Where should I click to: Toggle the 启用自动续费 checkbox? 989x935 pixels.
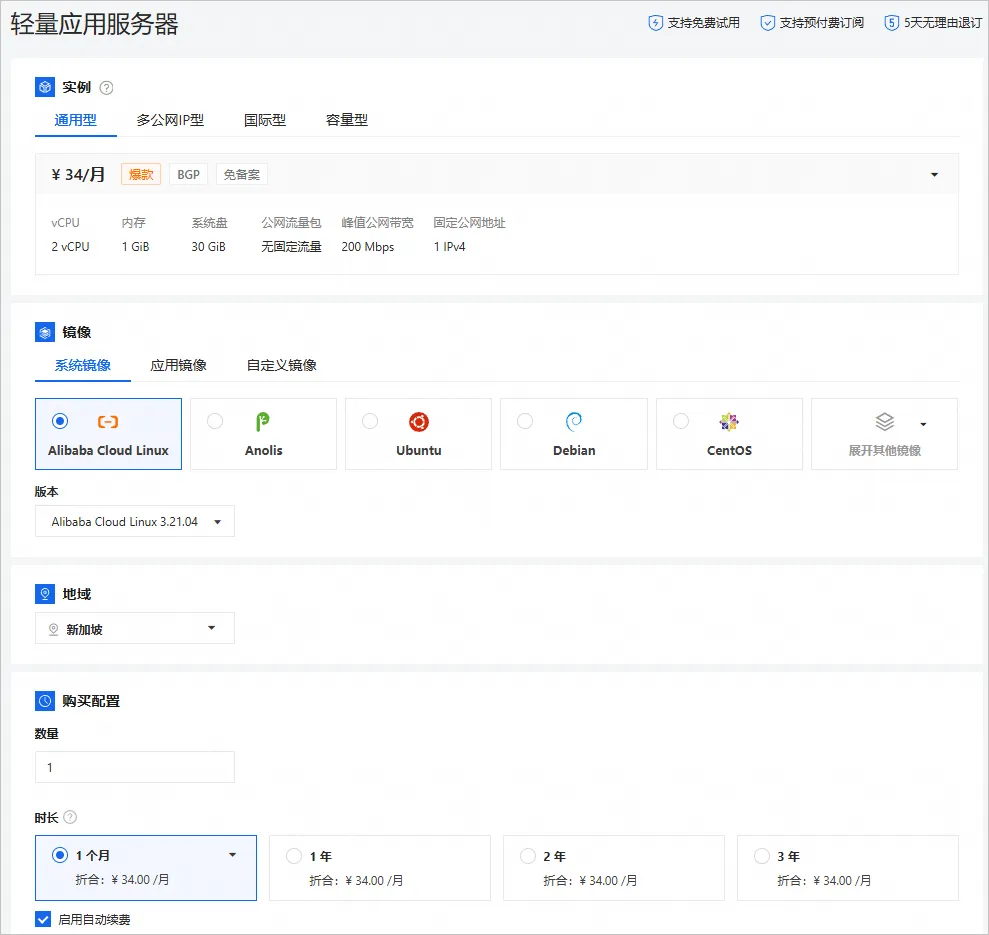pyautogui.click(x=43, y=919)
